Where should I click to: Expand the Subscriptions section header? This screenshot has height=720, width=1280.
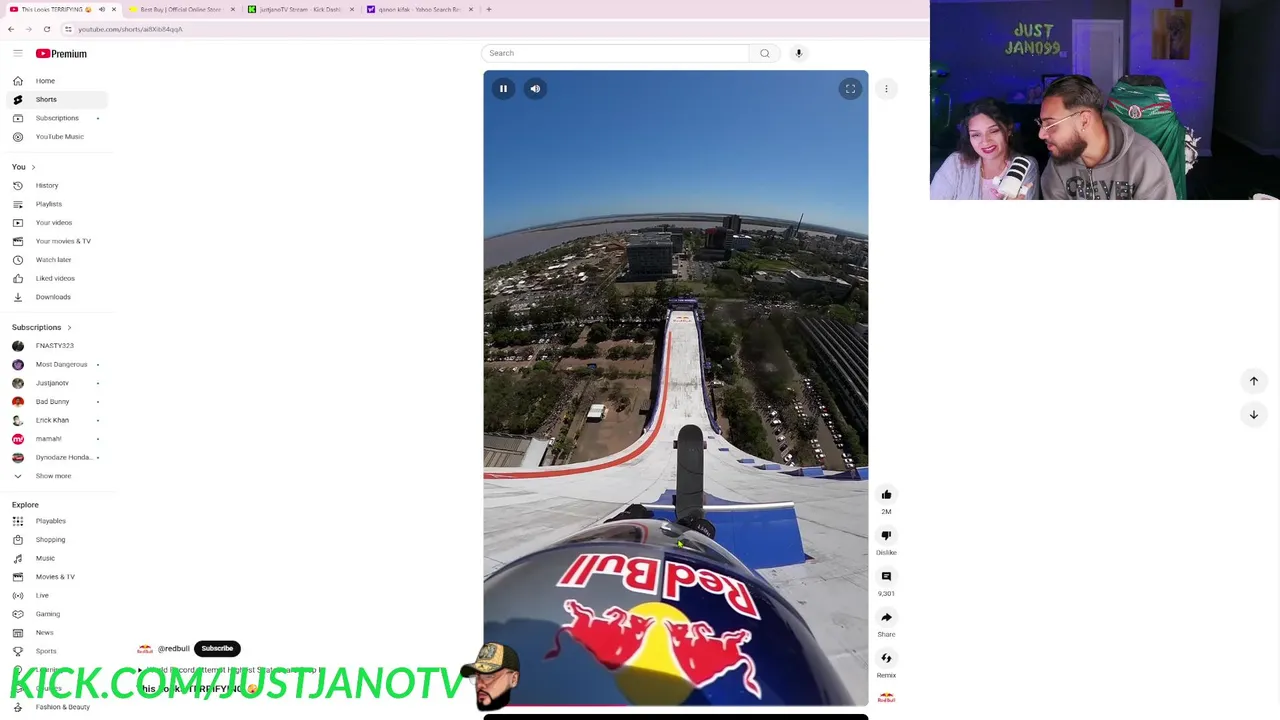[x=41, y=327]
